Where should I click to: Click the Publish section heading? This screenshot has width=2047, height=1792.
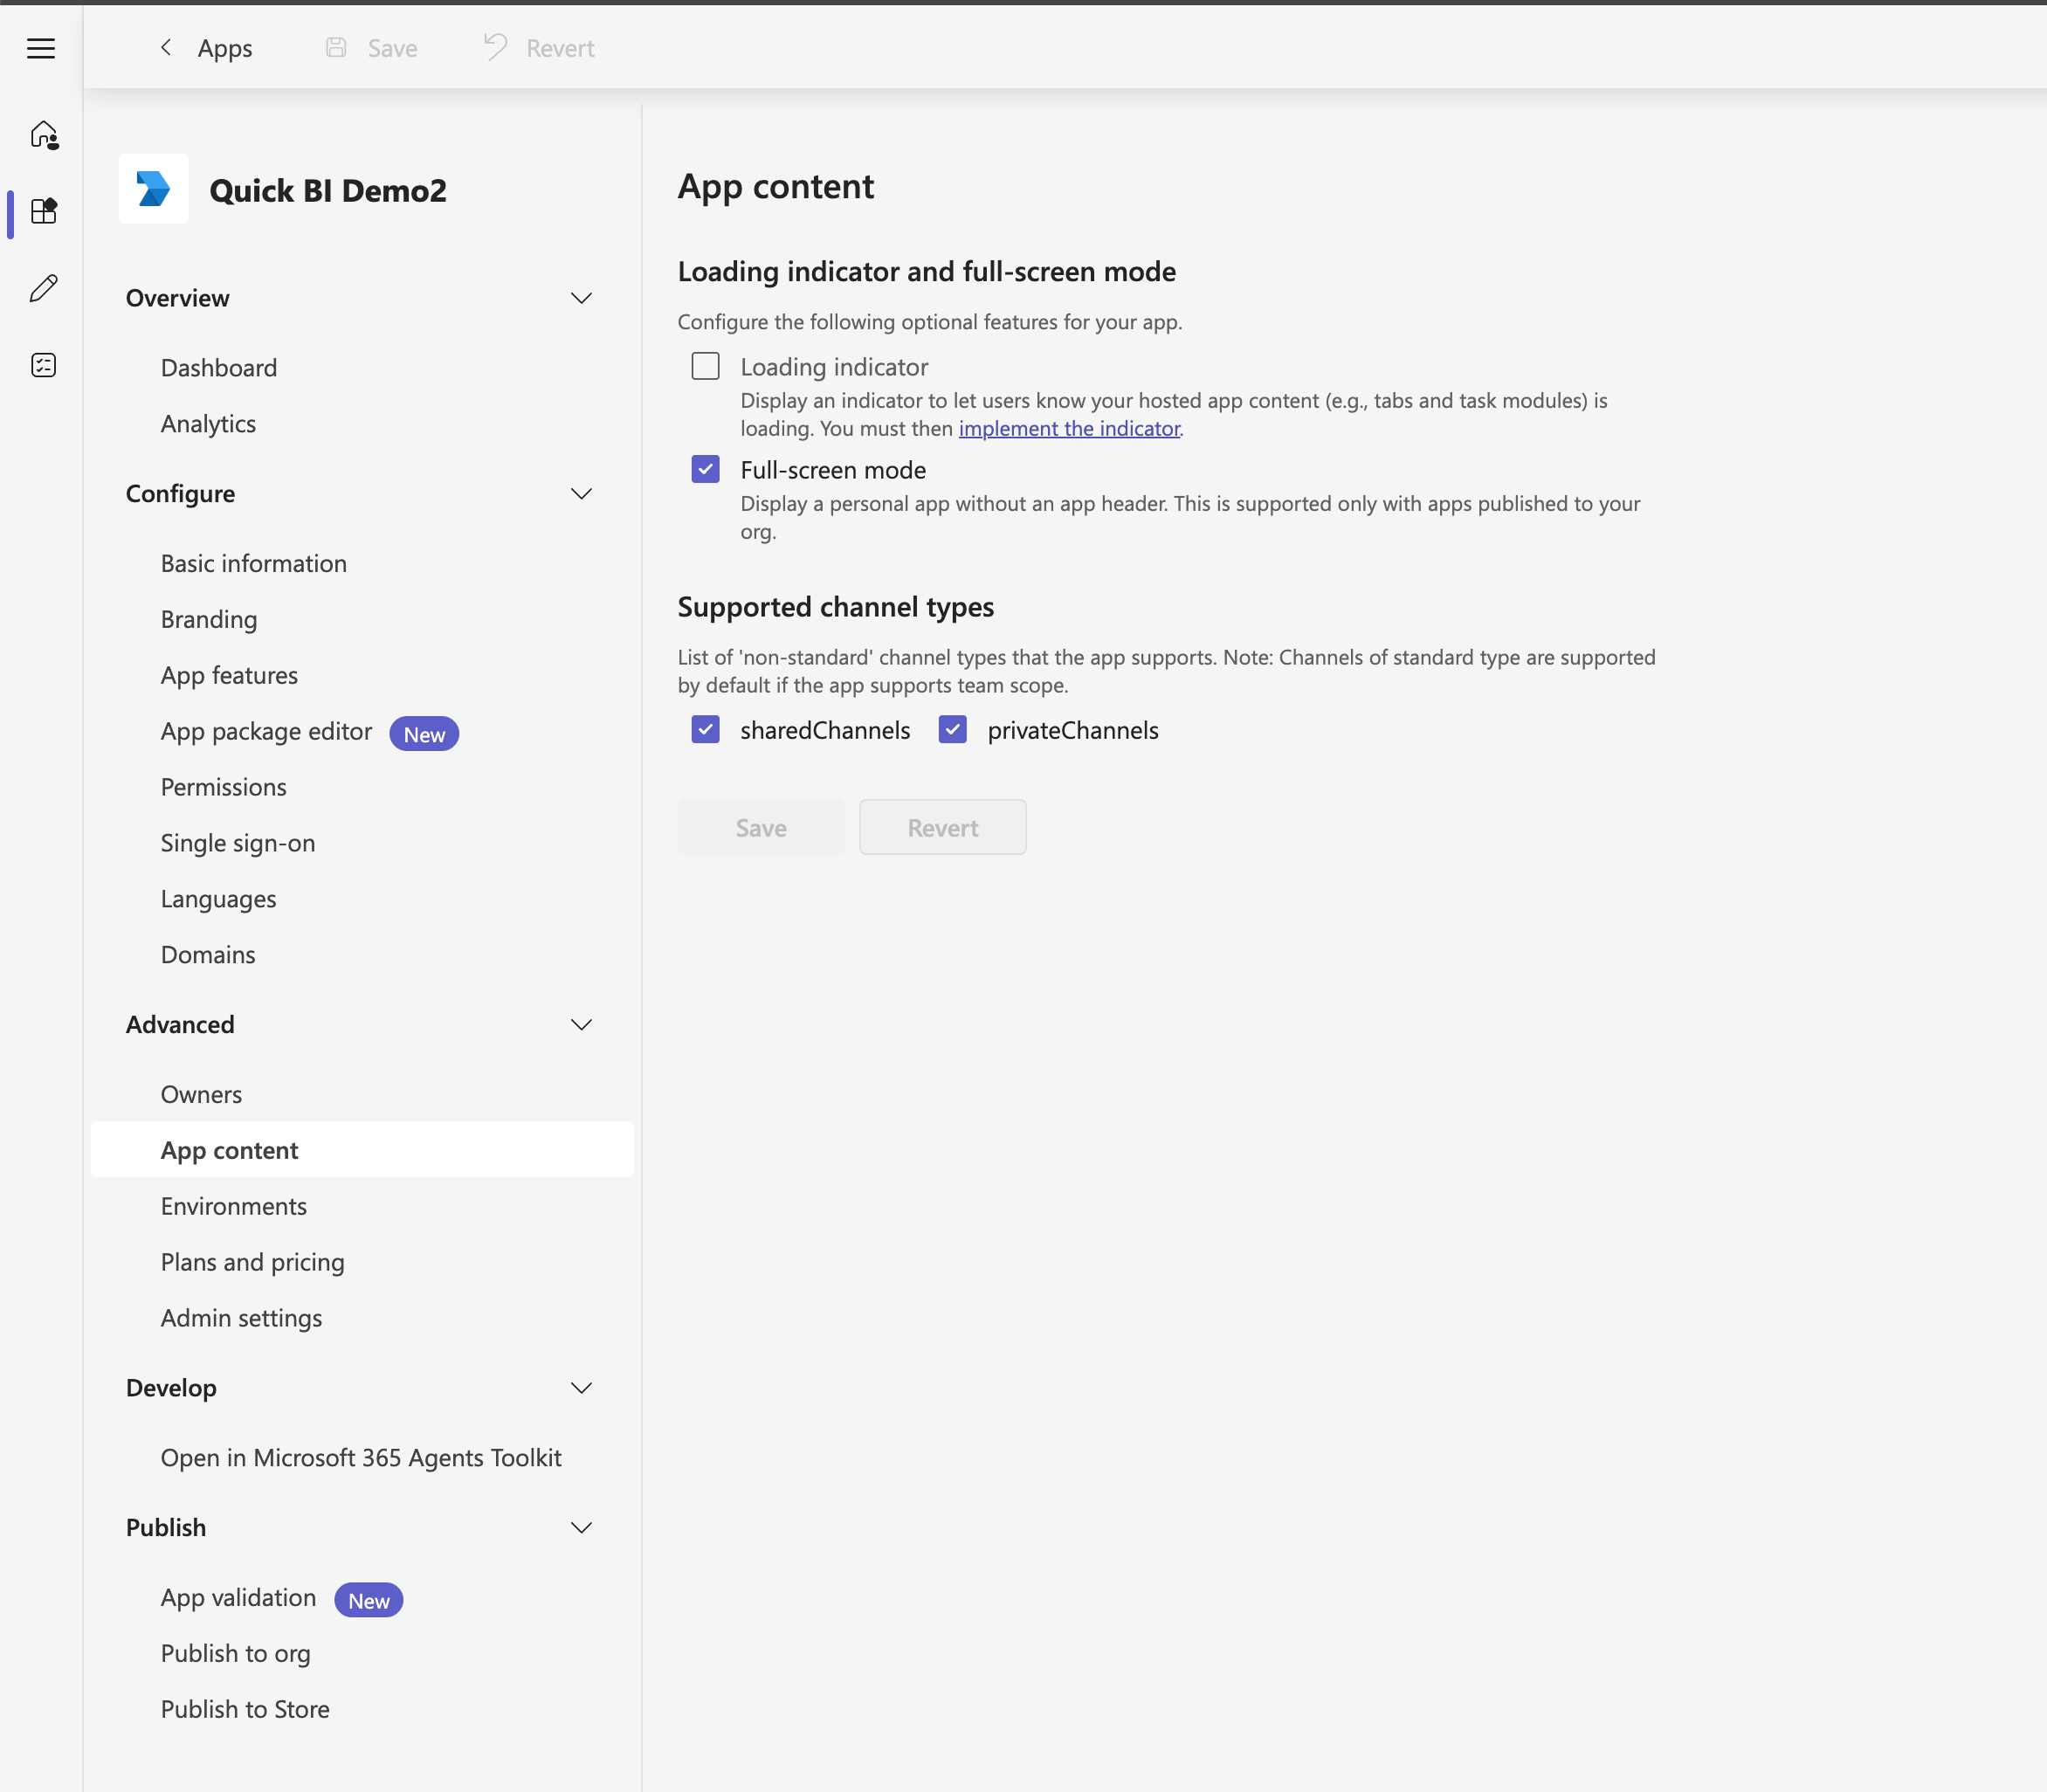click(166, 1527)
